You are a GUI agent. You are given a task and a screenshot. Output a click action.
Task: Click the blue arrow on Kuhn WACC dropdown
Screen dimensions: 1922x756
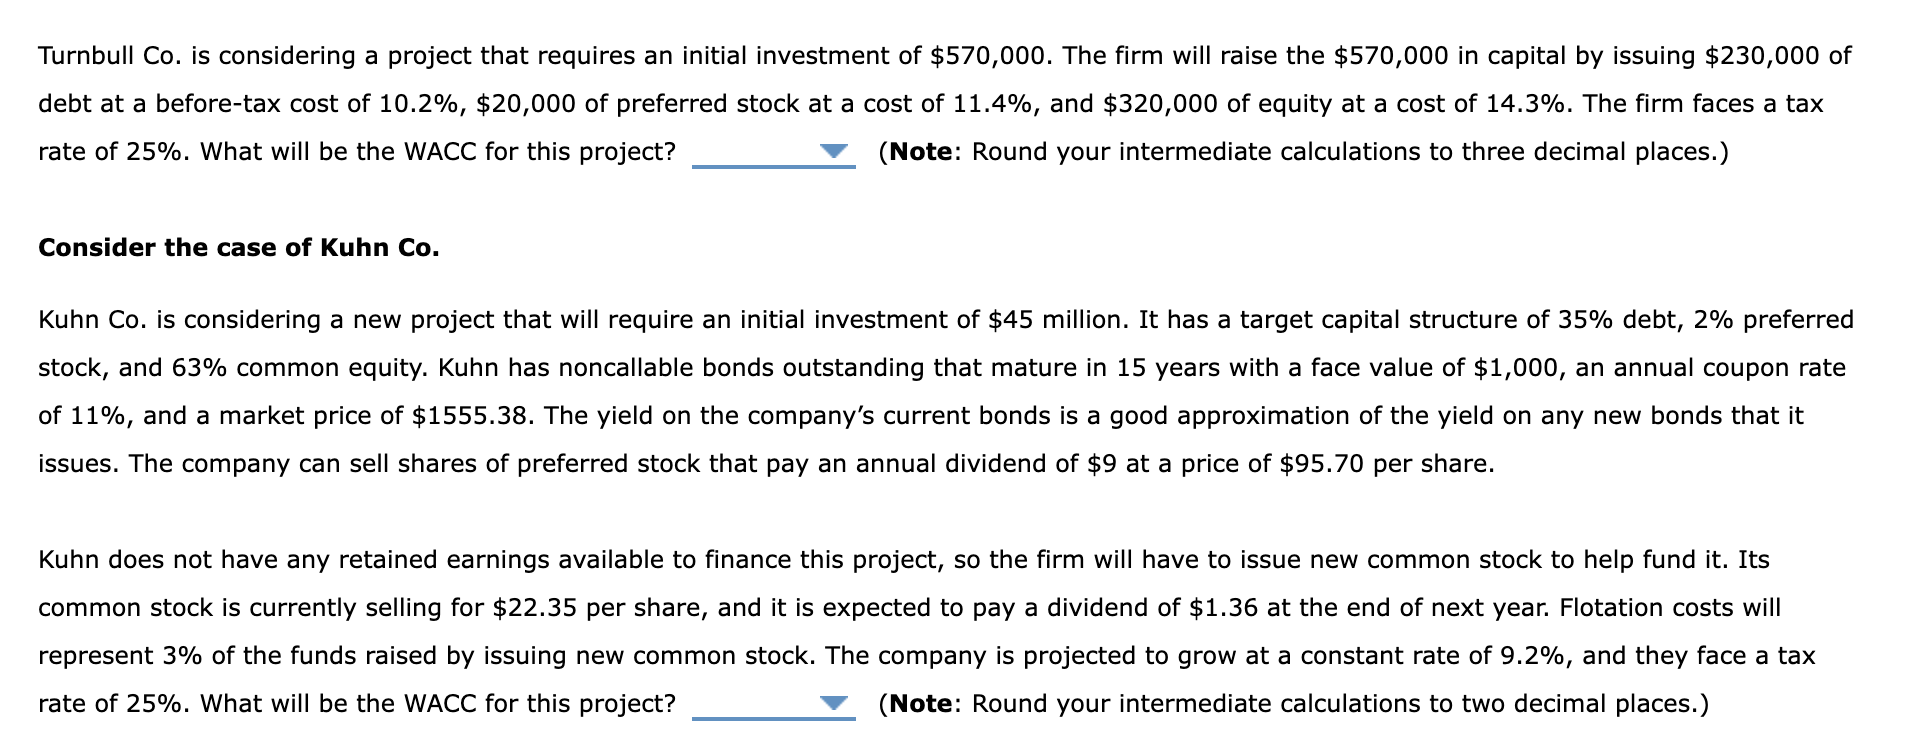pyautogui.click(x=833, y=704)
